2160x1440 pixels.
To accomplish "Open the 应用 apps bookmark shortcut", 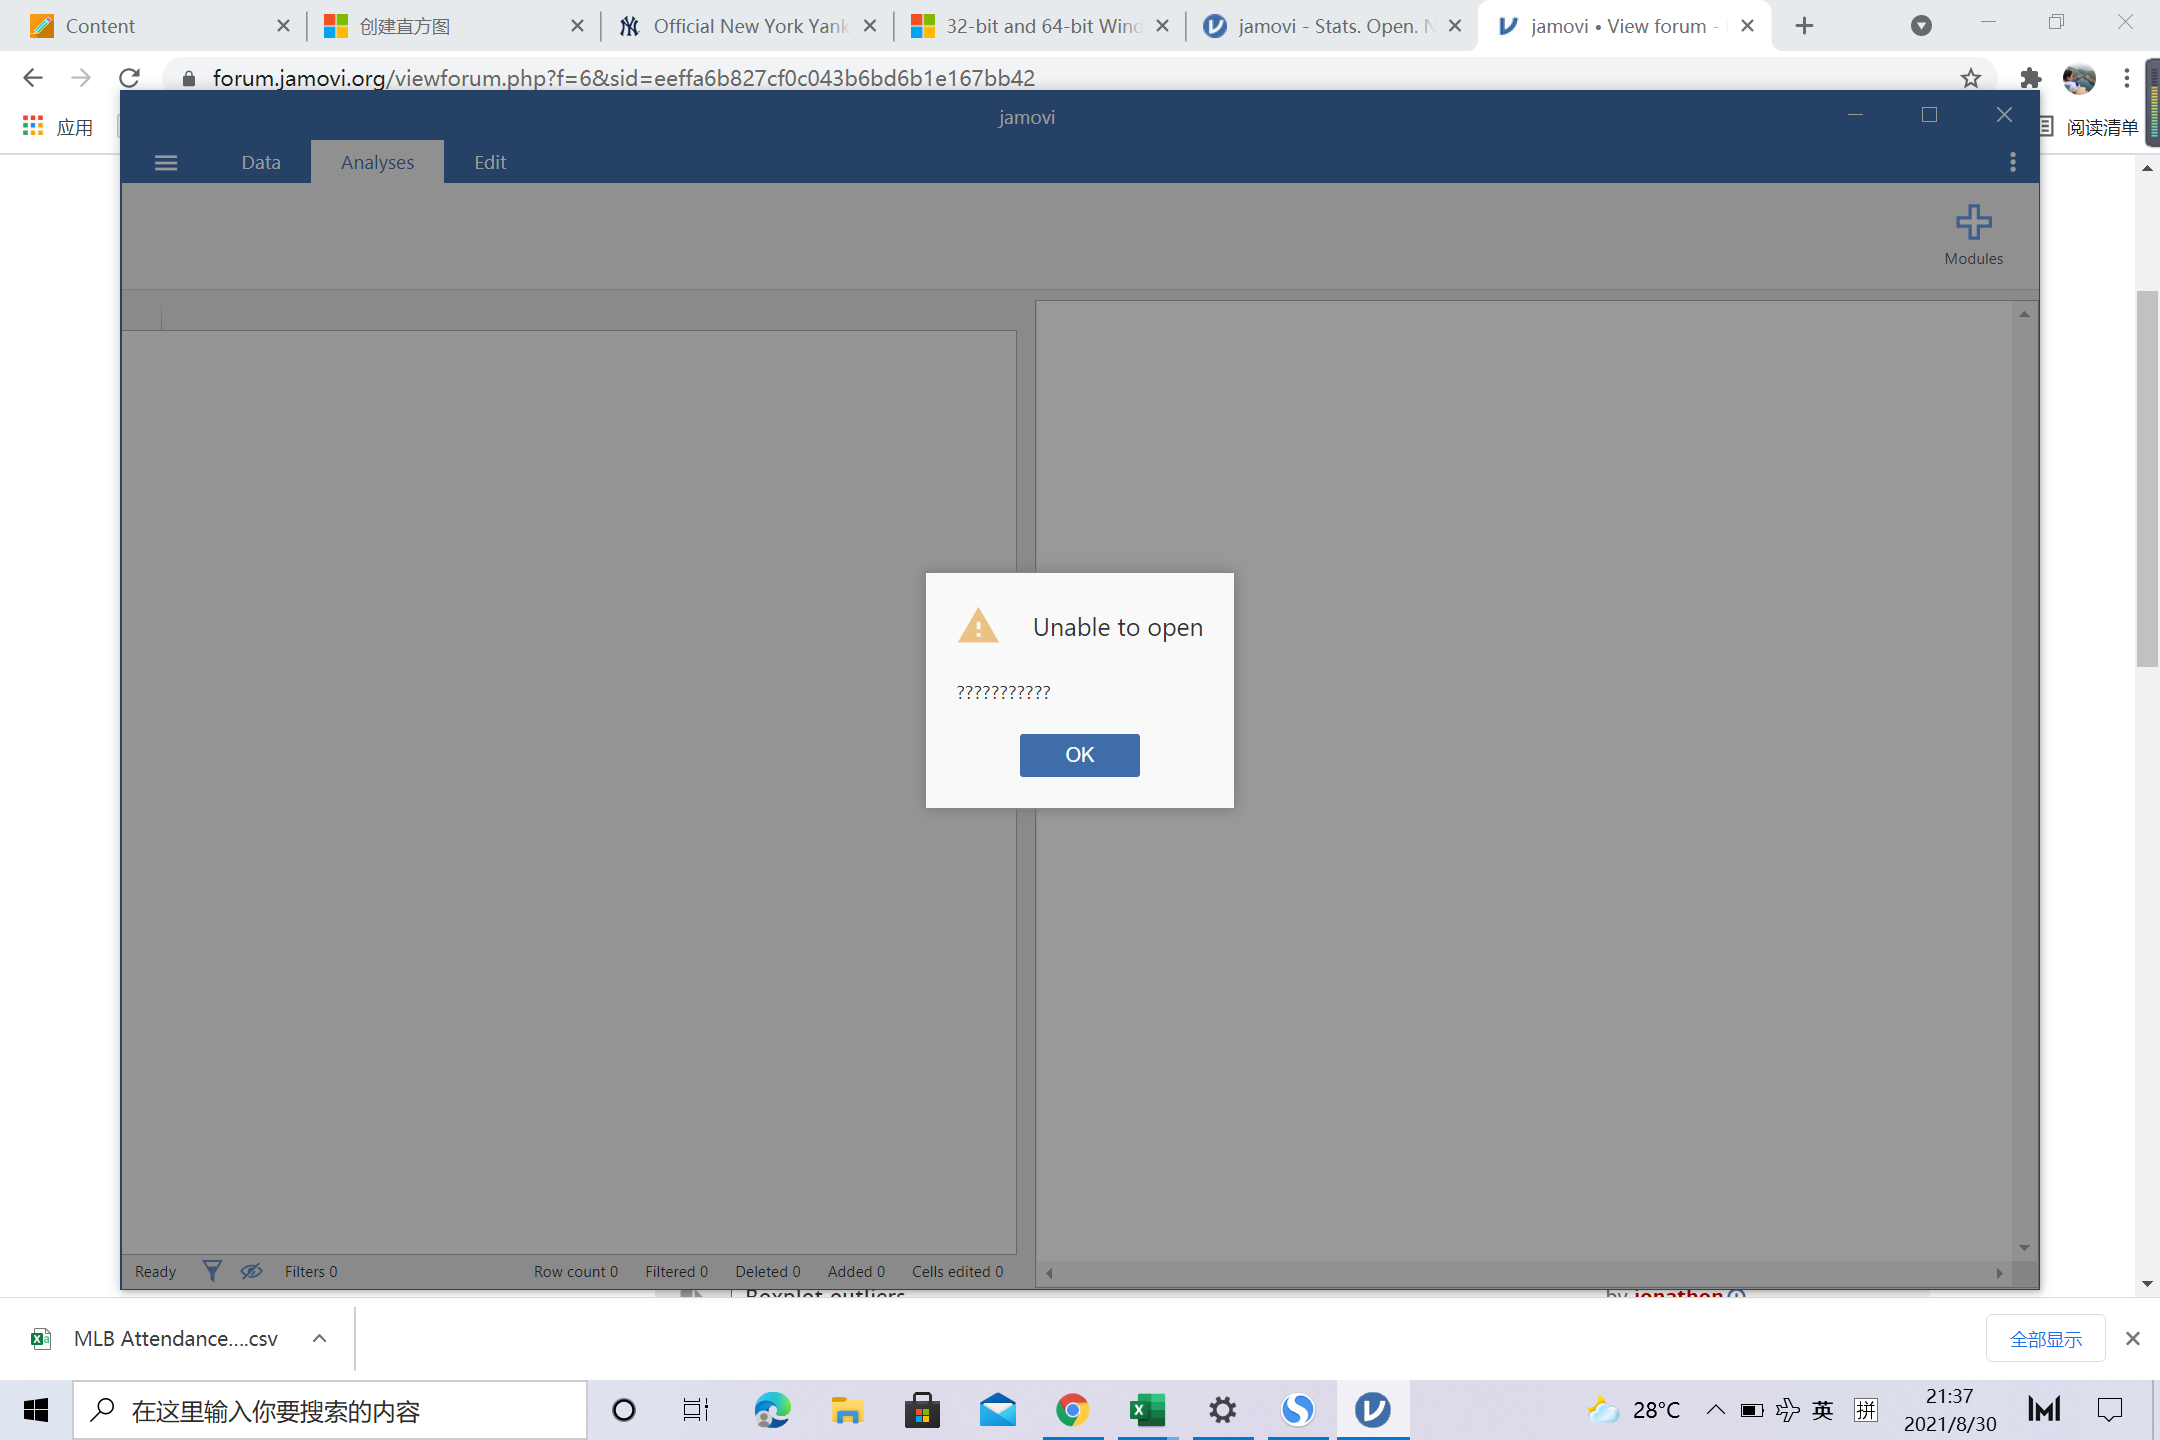I will [58, 127].
